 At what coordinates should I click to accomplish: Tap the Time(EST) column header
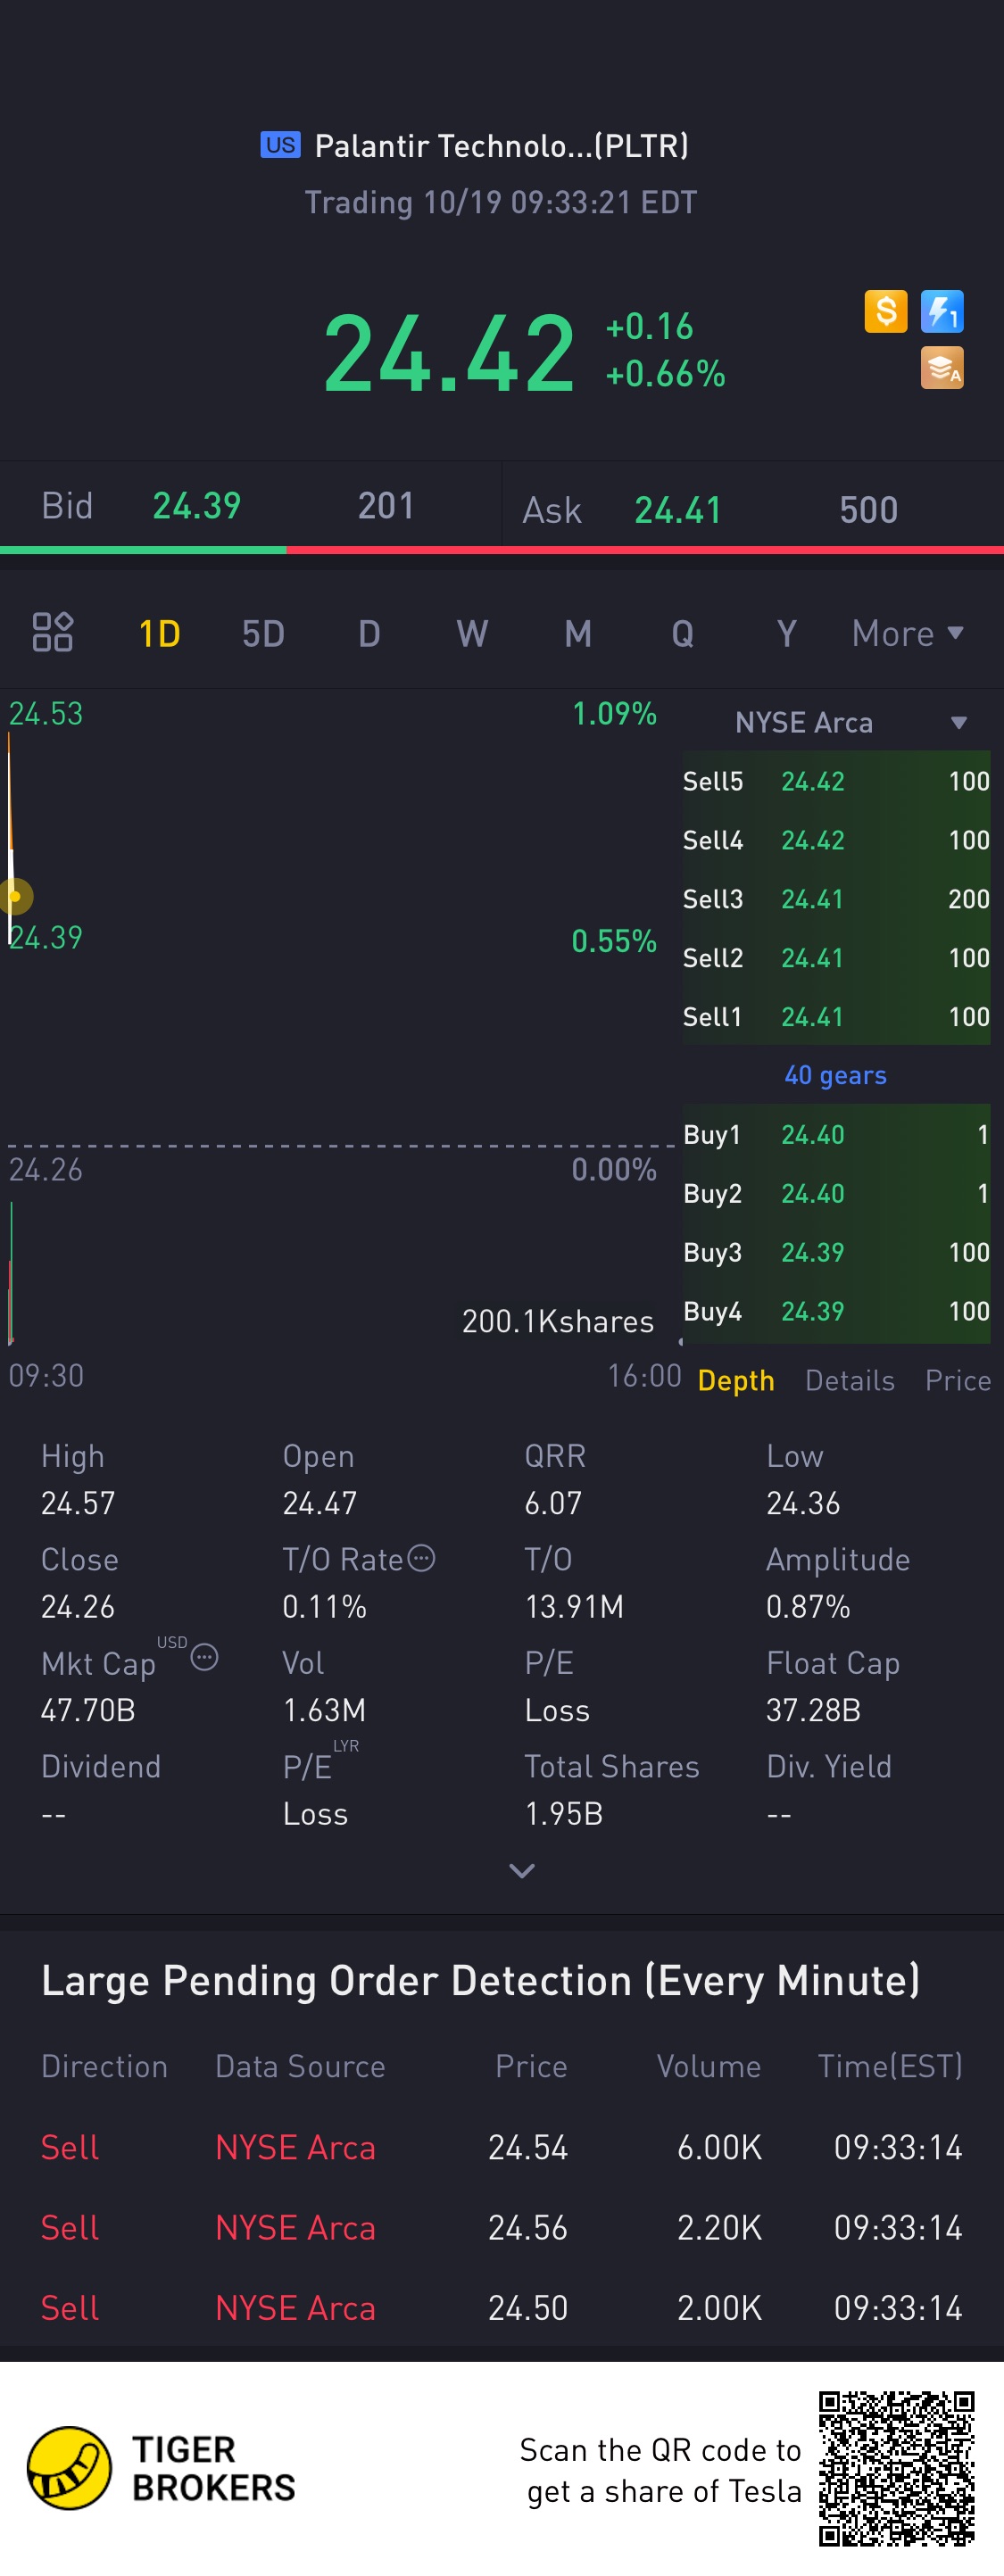(890, 2066)
